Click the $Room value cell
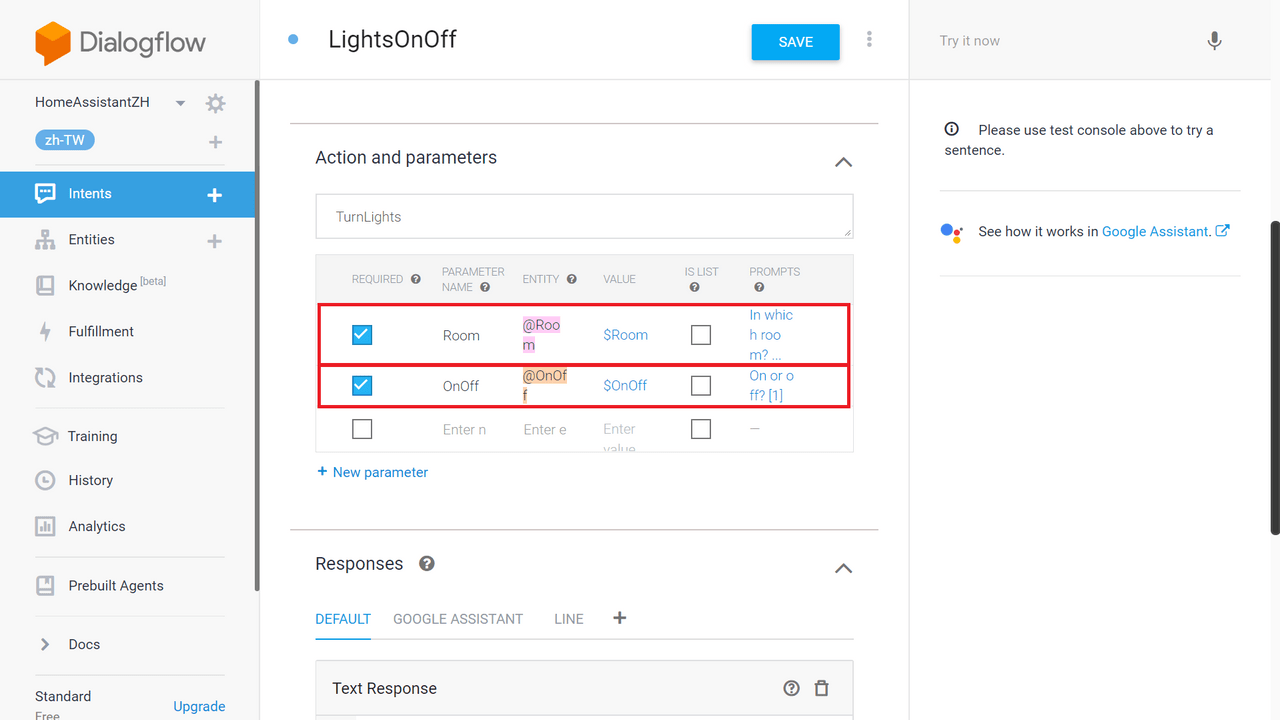Image resolution: width=1280 pixels, height=720 pixels. [625, 335]
